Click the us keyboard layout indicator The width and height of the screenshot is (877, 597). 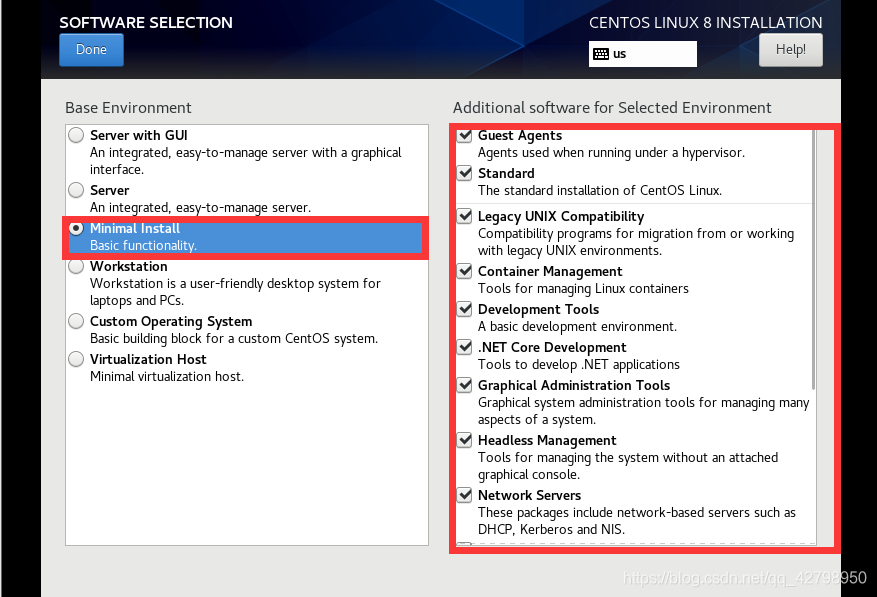(643, 54)
